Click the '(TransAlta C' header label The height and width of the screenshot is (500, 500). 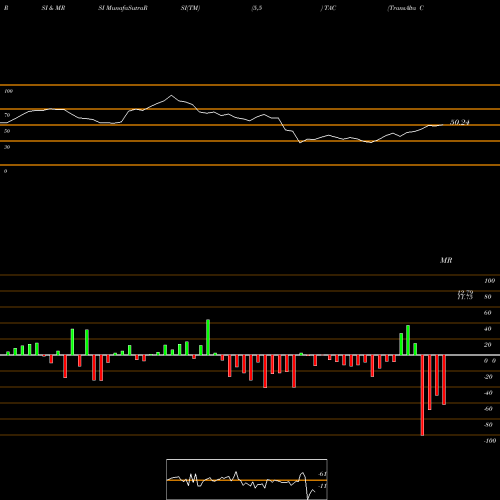pos(406,8)
